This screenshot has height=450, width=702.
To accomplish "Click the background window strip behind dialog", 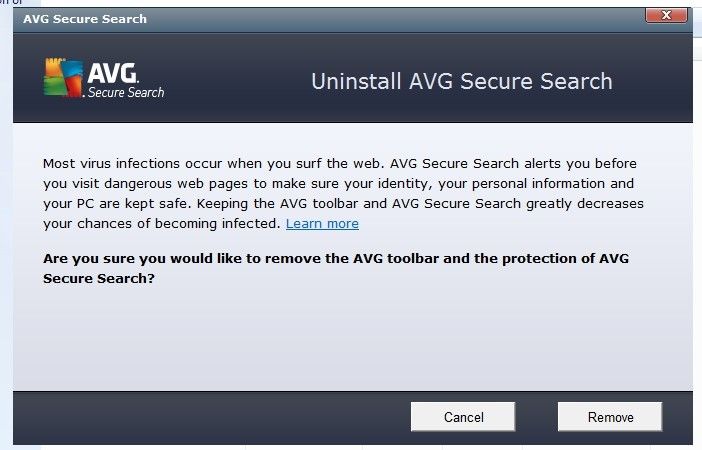I will pyautogui.click(x=6, y=224).
